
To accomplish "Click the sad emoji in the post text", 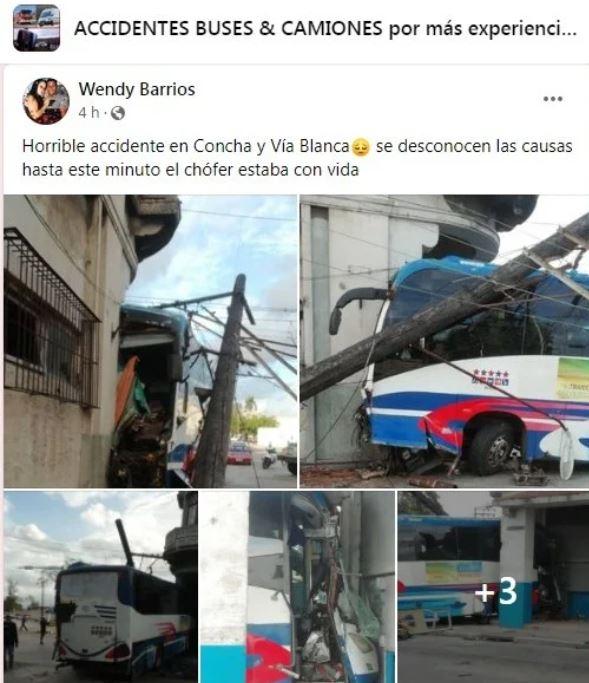I will pyautogui.click(x=361, y=147).
